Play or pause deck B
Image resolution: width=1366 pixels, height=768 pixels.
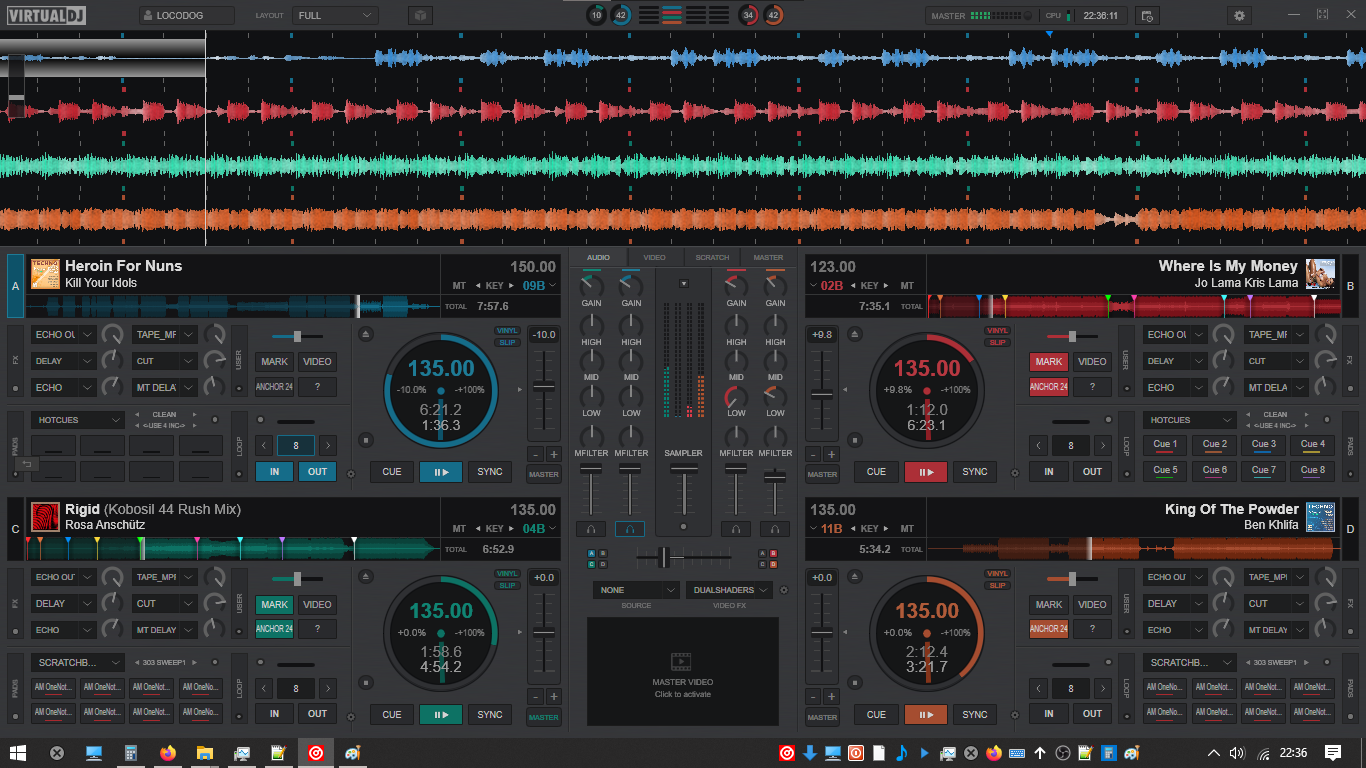click(926, 472)
